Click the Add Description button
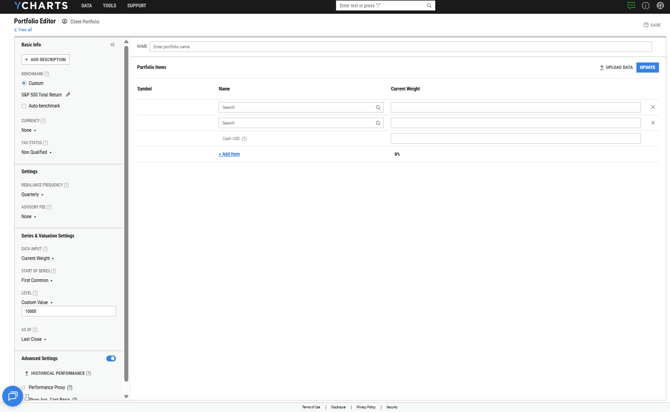 pyautogui.click(x=45, y=59)
